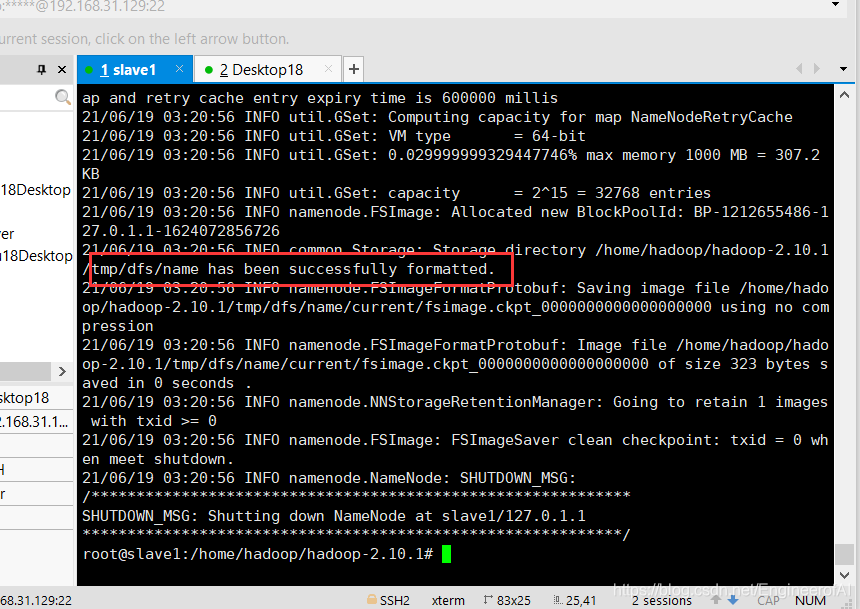This screenshot has height=609, width=860.
Task: Go to next tab with right arrow
Action: [x=817, y=69]
